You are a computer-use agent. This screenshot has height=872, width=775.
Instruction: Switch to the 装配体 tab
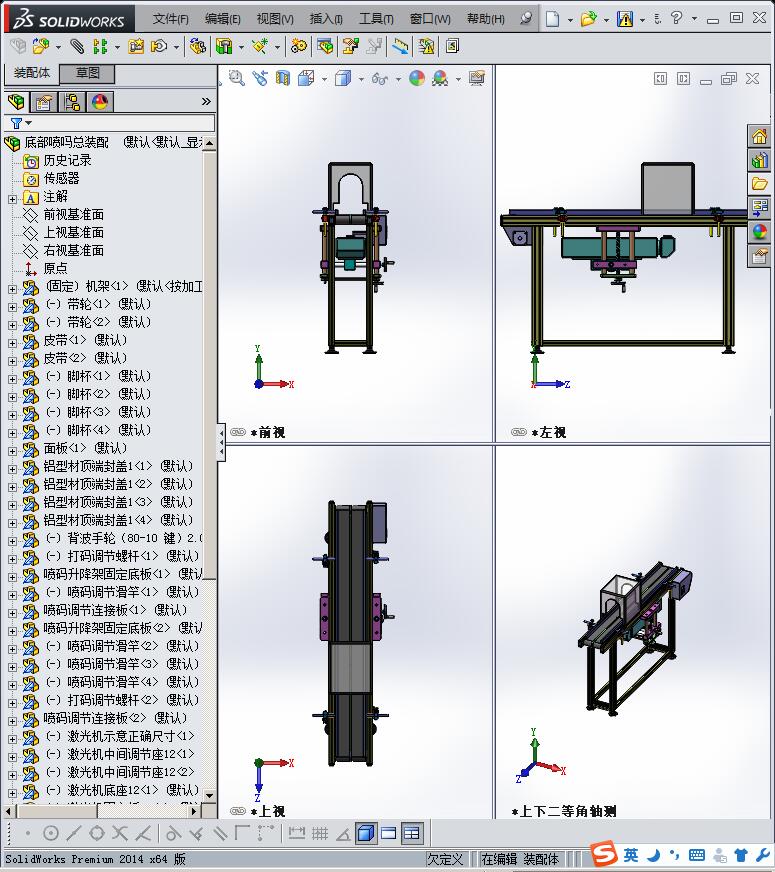[x=32, y=73]
